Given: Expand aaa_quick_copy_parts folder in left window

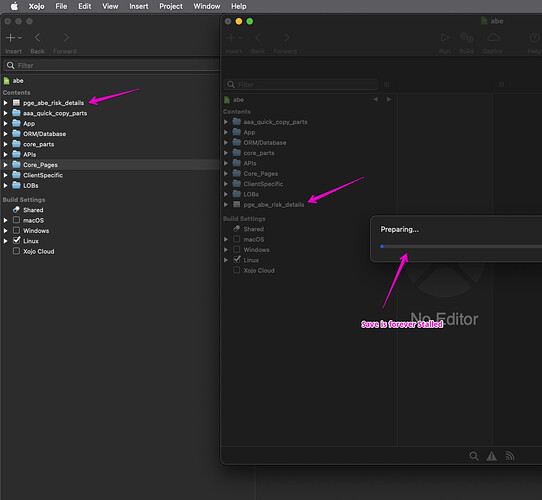Looking at the screenshot, I should pos(6,113).
